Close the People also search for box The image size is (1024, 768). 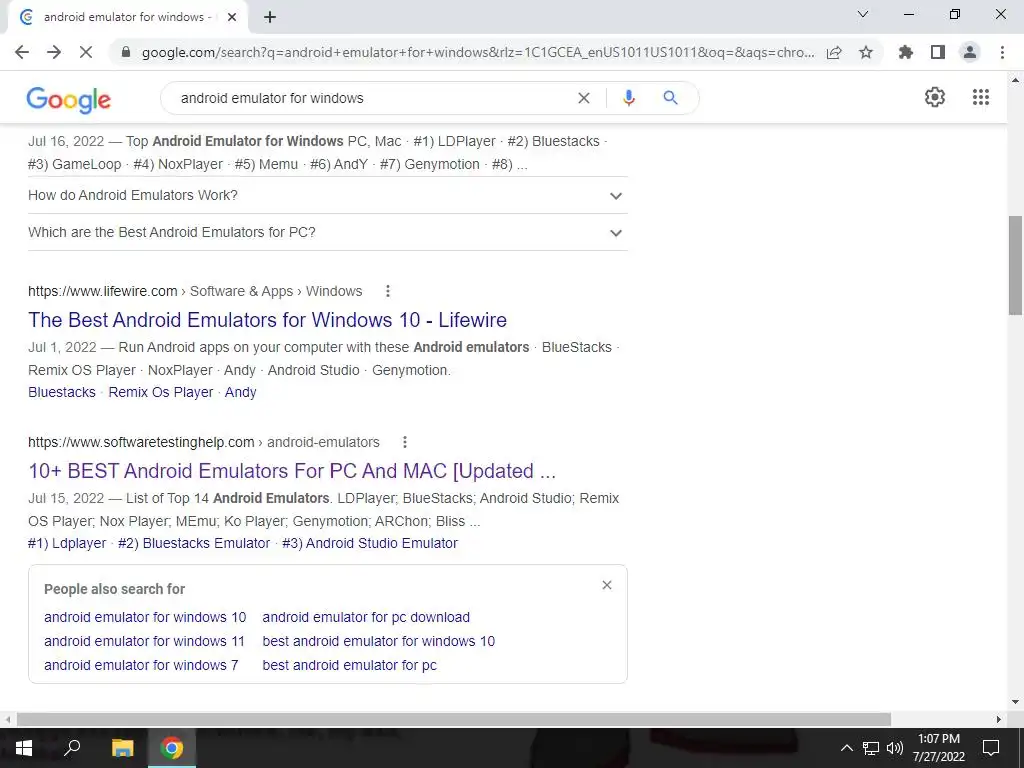(607, 585)
